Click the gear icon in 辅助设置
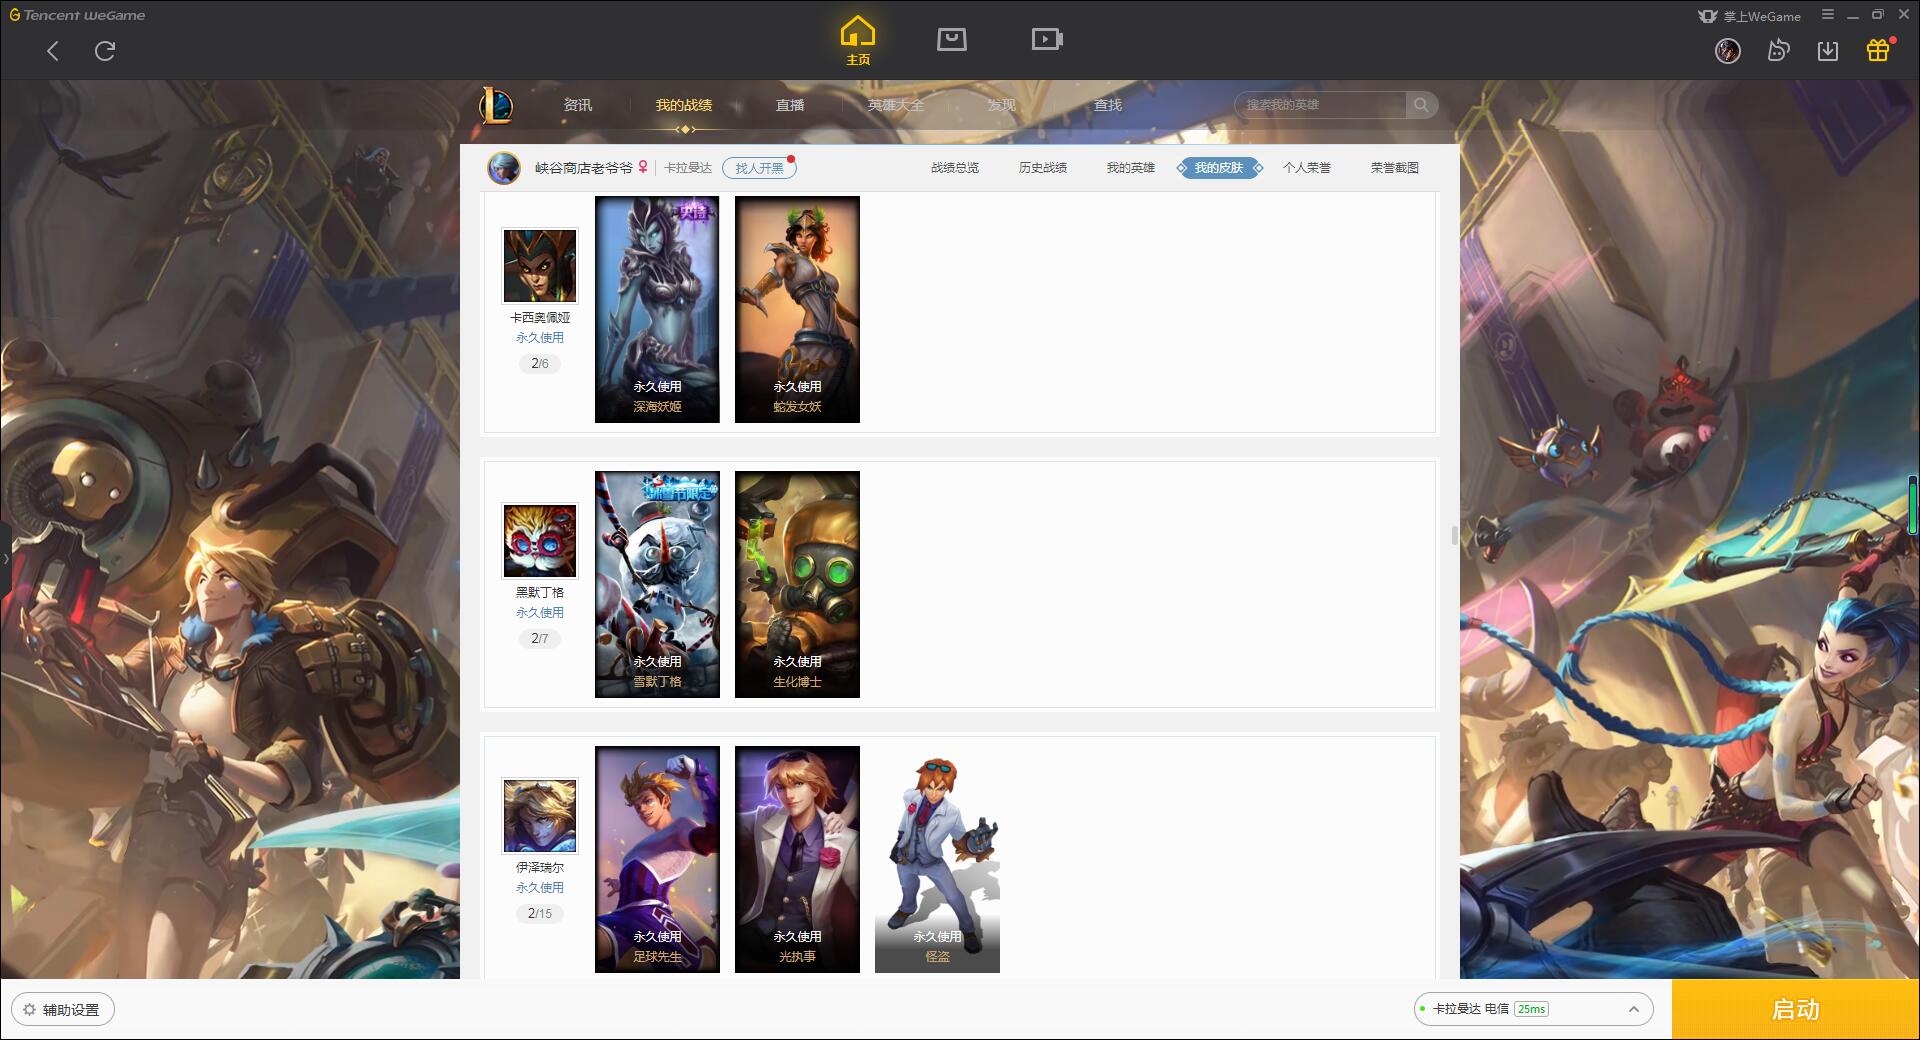Screen dimensions: 1920x1040 29,1010
